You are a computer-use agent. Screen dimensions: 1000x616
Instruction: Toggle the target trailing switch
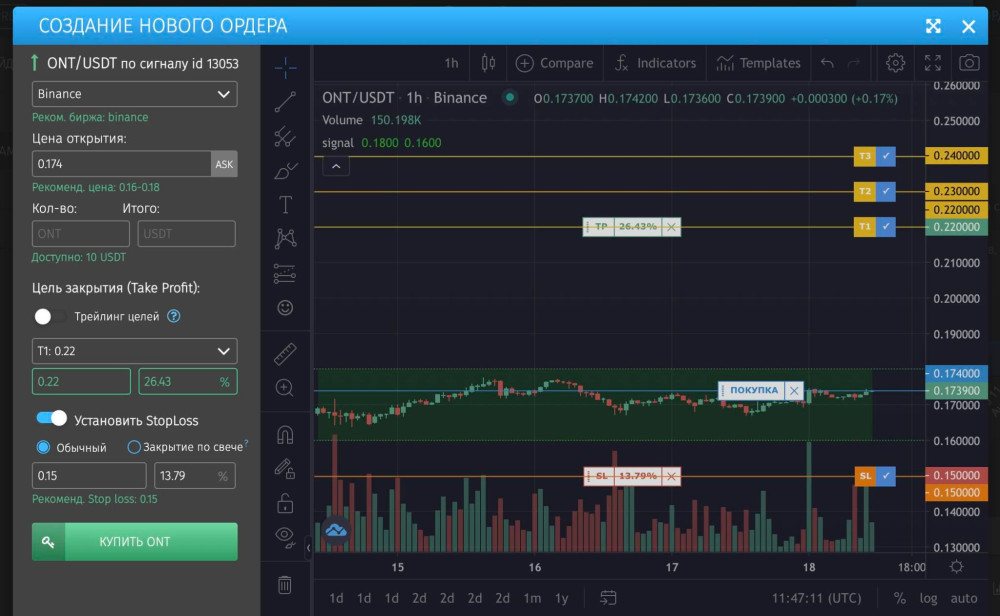pyautogui.click(x=50, y=316)
